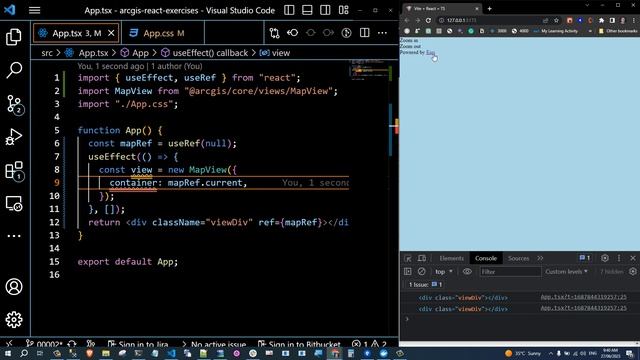Click 'export default App;' on line 15
The image size is (640, 360).
[x=128, y=262]
